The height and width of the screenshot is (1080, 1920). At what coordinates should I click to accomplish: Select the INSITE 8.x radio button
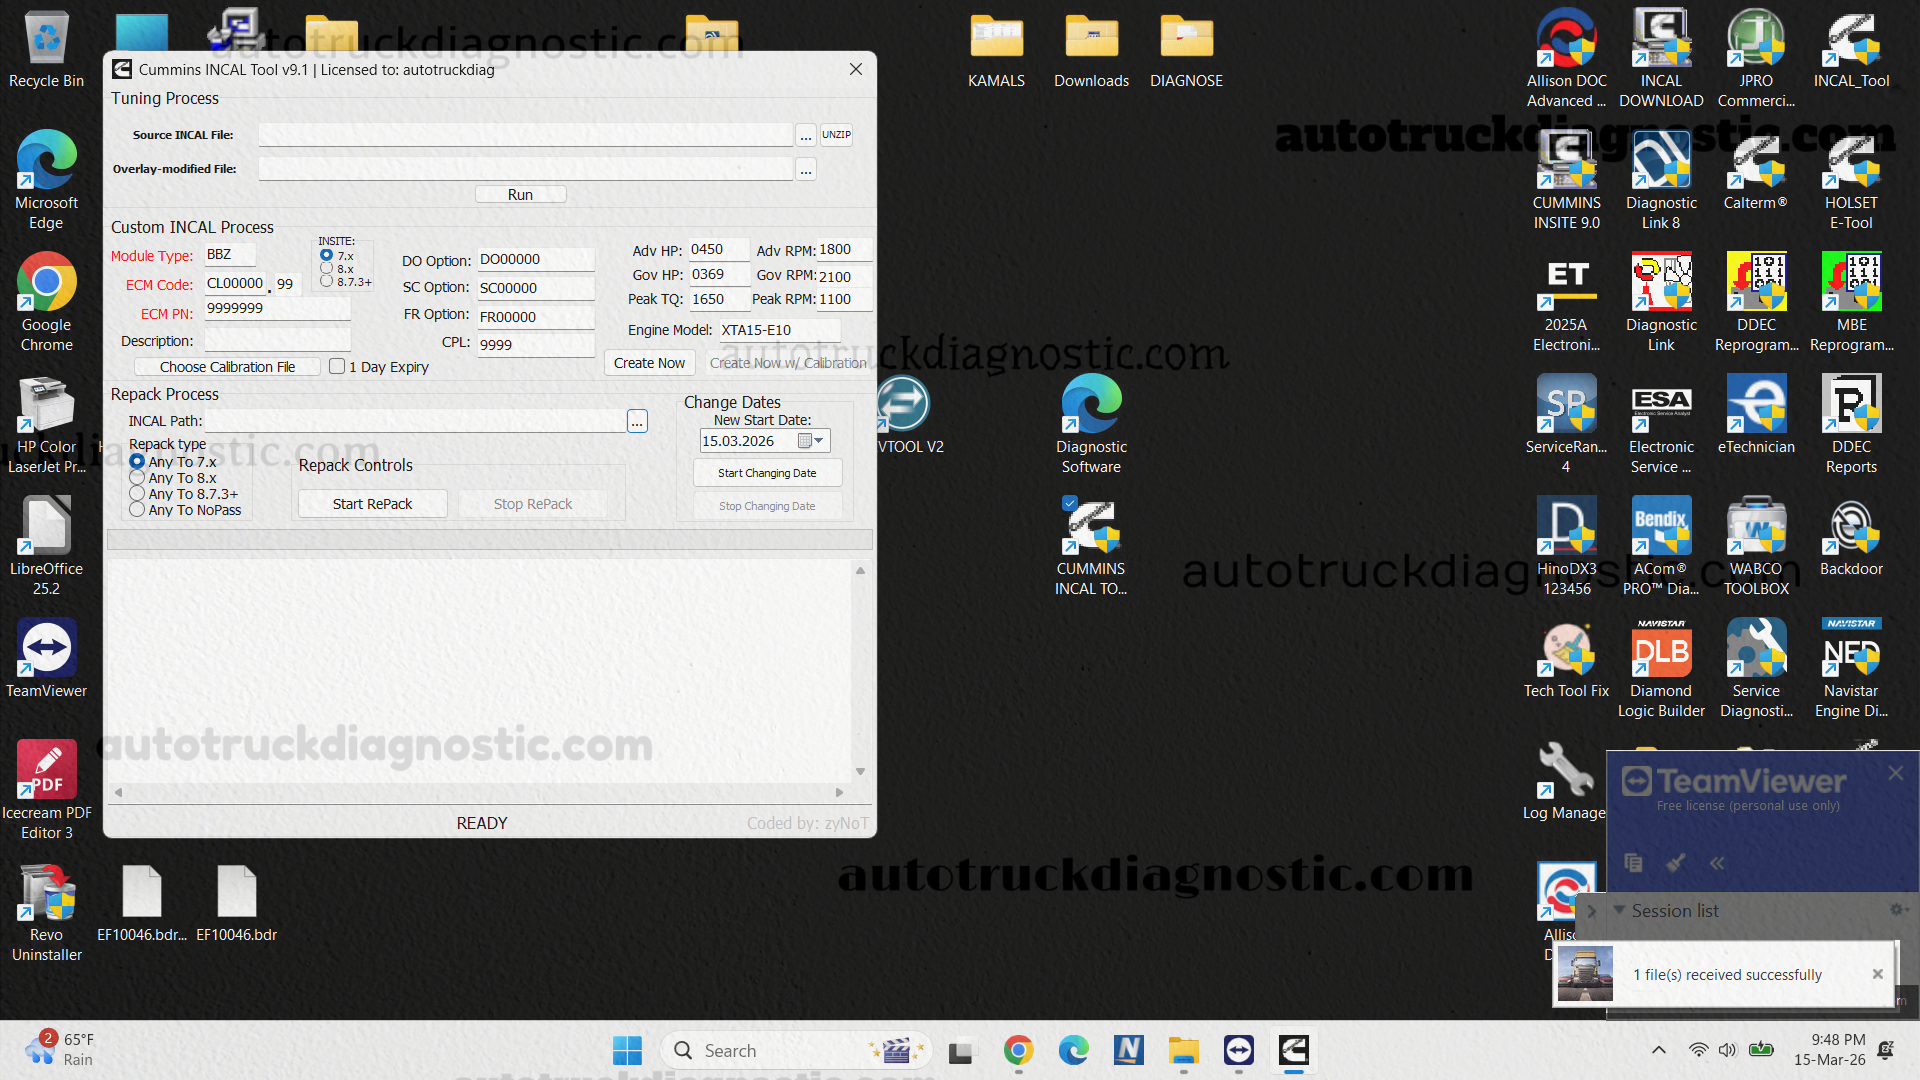coord(326,269)
